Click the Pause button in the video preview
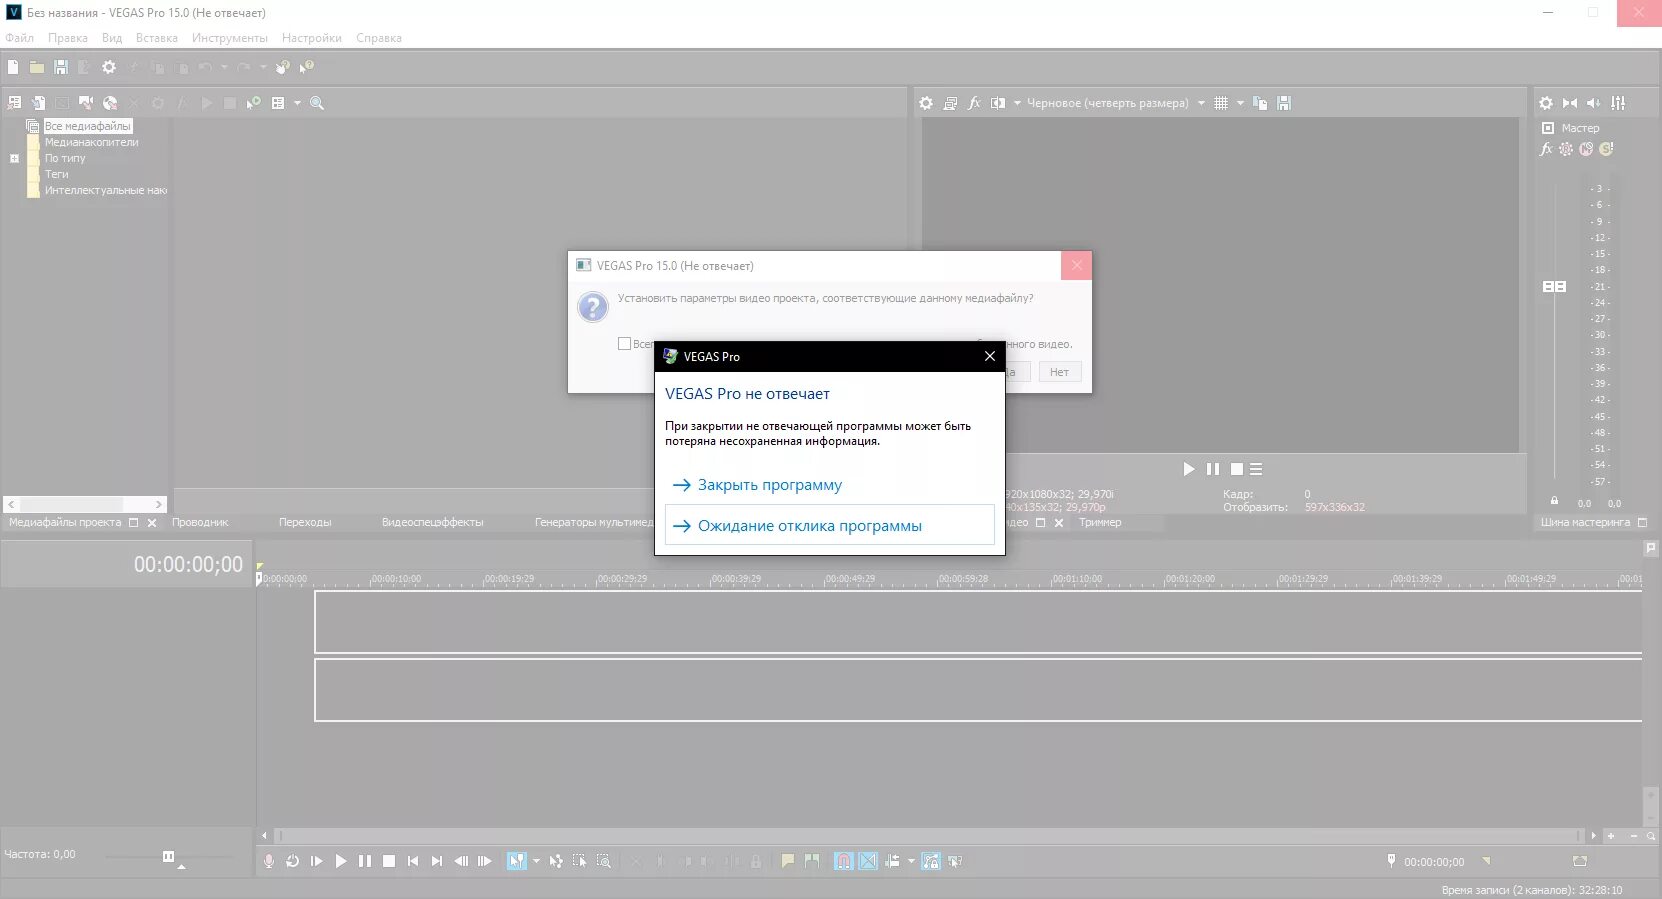Viewport: 1662px width, 899px height. [1213, 469]
